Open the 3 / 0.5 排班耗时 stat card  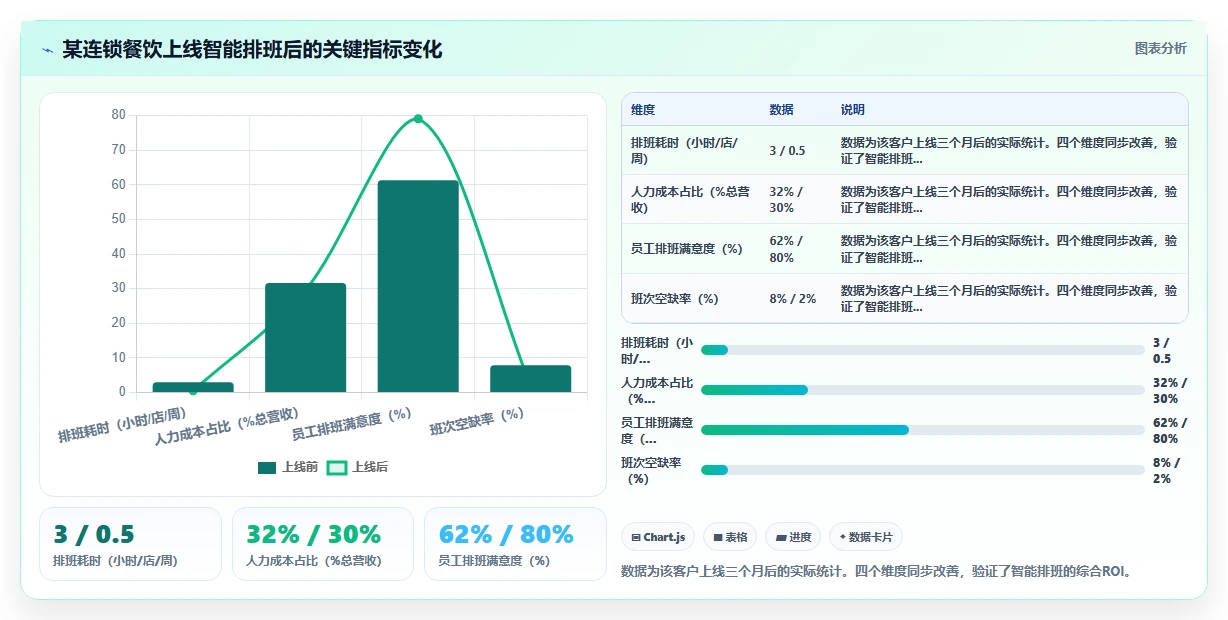click(130, 544)
